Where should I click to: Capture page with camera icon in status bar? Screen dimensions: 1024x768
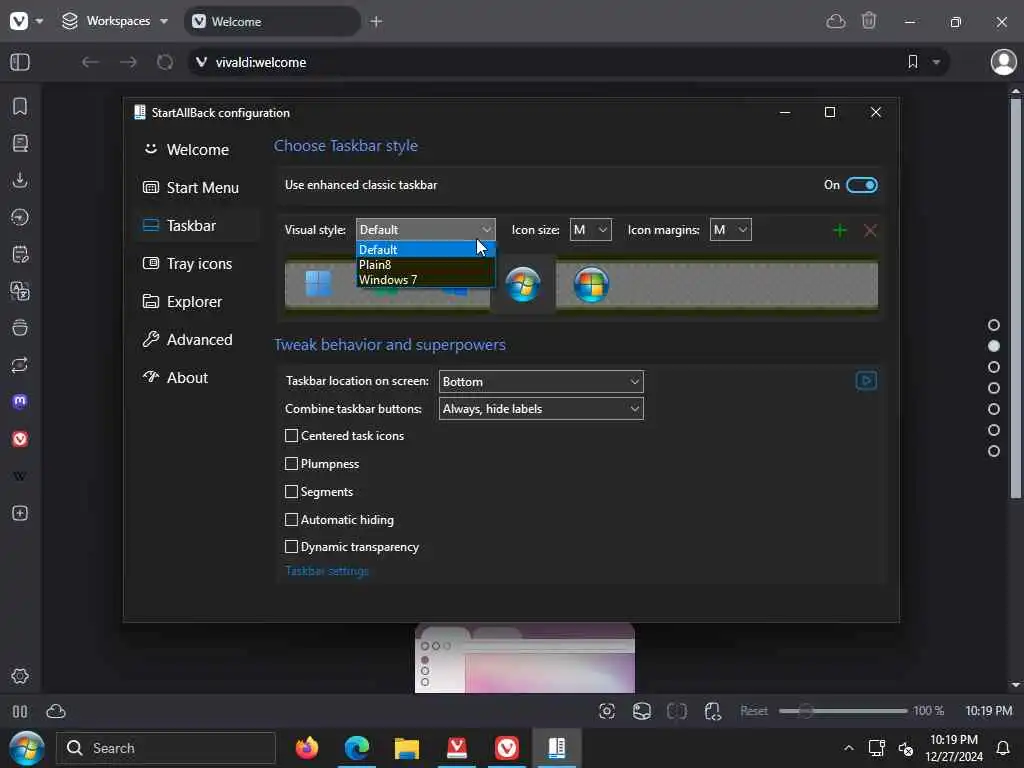607,711
